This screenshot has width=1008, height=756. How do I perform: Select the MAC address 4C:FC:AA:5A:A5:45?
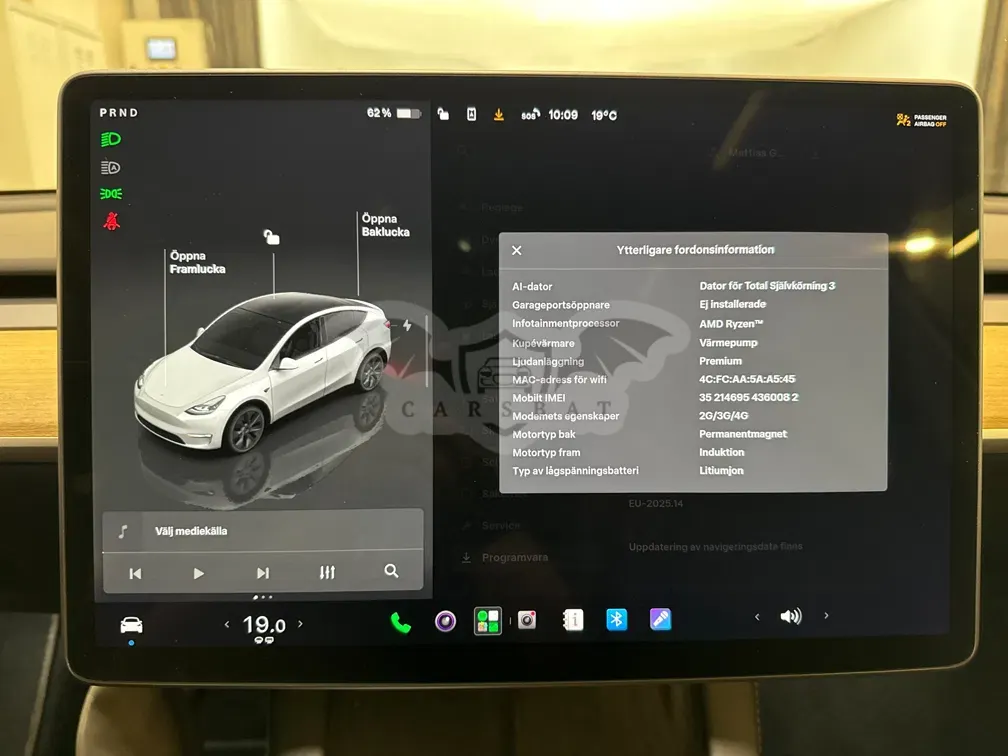click(747, 379)
